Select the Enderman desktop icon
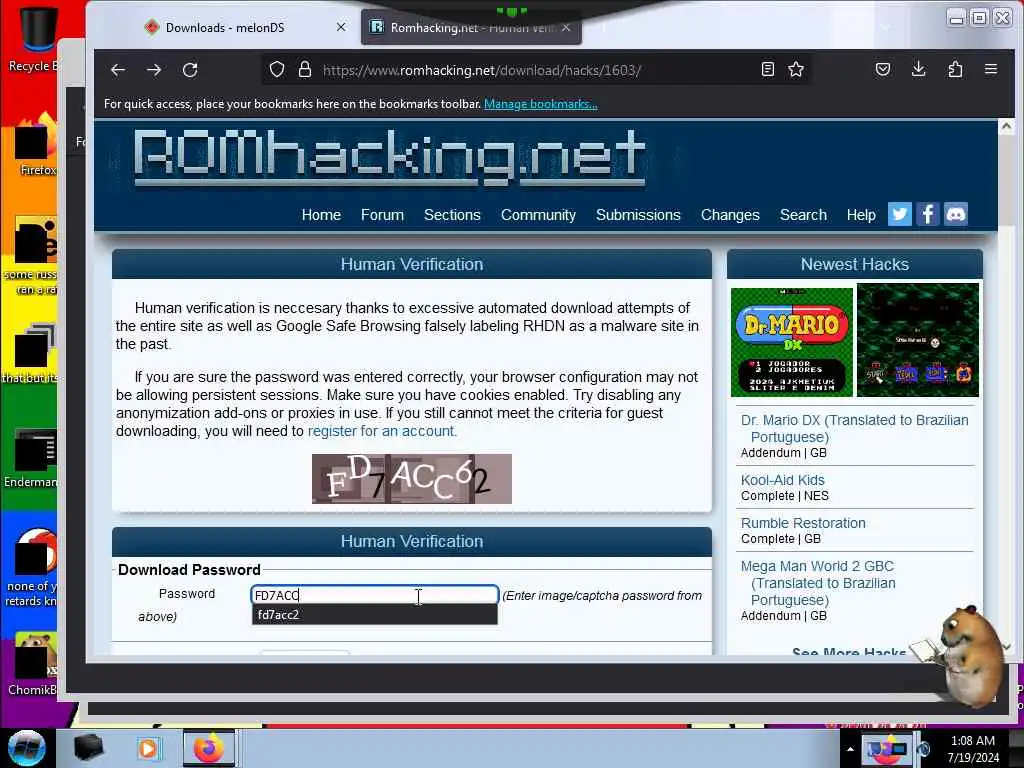Image resolution: width=1024 pixels, height=768 pixels. [x=31, y=457]
